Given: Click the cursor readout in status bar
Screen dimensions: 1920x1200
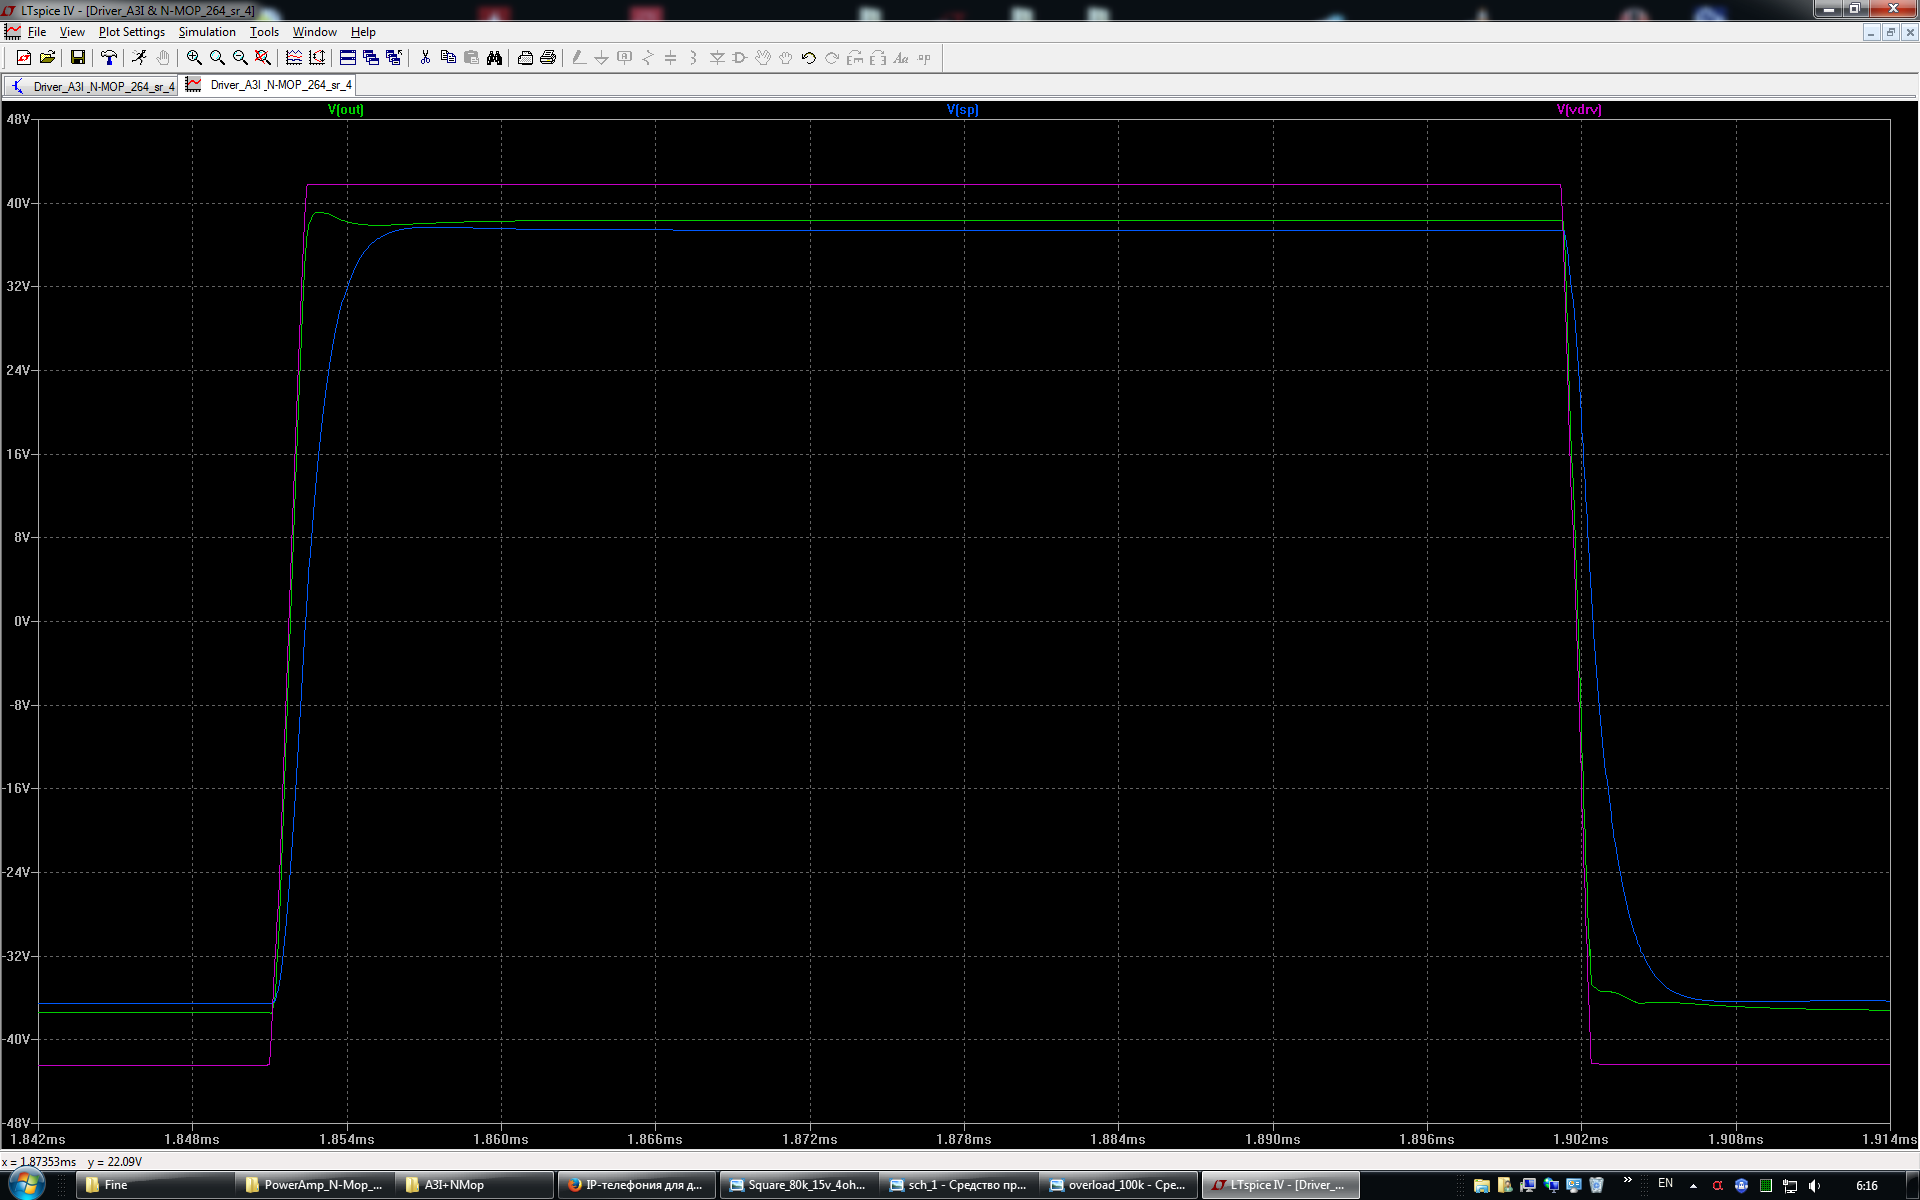Looking at the screenshot, I should click(72, 1162).
